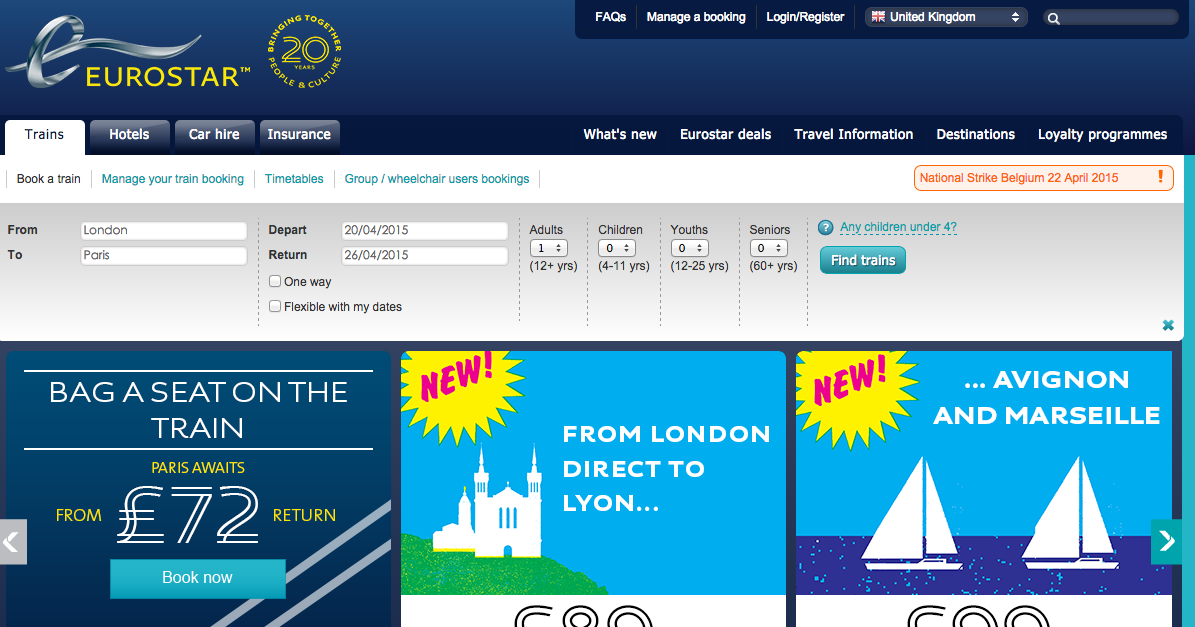Click the question mark help icon
Viewport: 1195px width, 627px height.
[825, 227]
